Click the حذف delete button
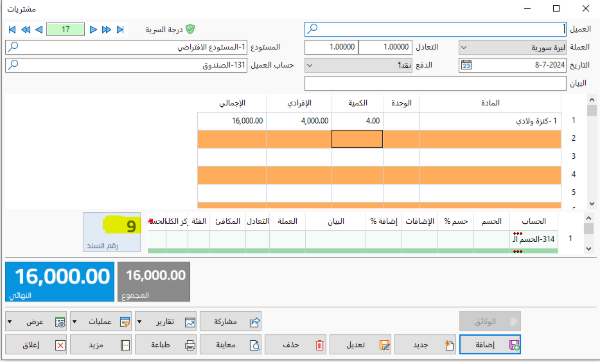 click(x=295, y=345)
